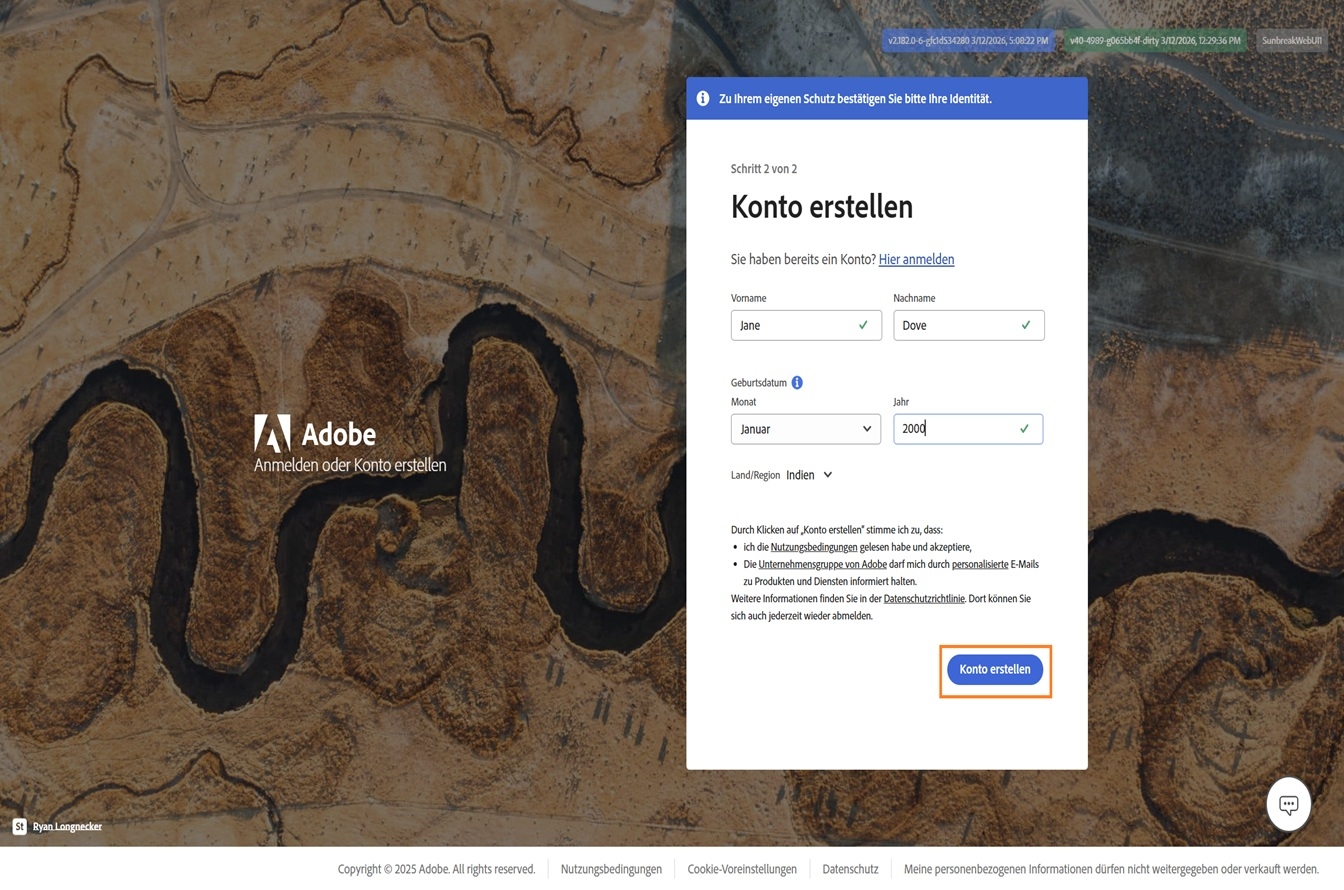Click the green checkmark in the Jahr field
The width and height of the screenshot is (1344, 890).
point(1023,428)
